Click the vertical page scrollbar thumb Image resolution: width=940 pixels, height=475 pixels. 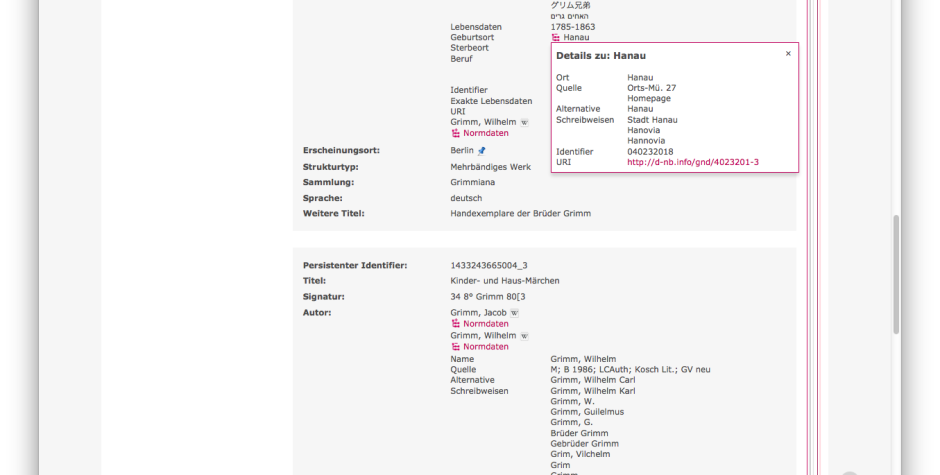896,274
